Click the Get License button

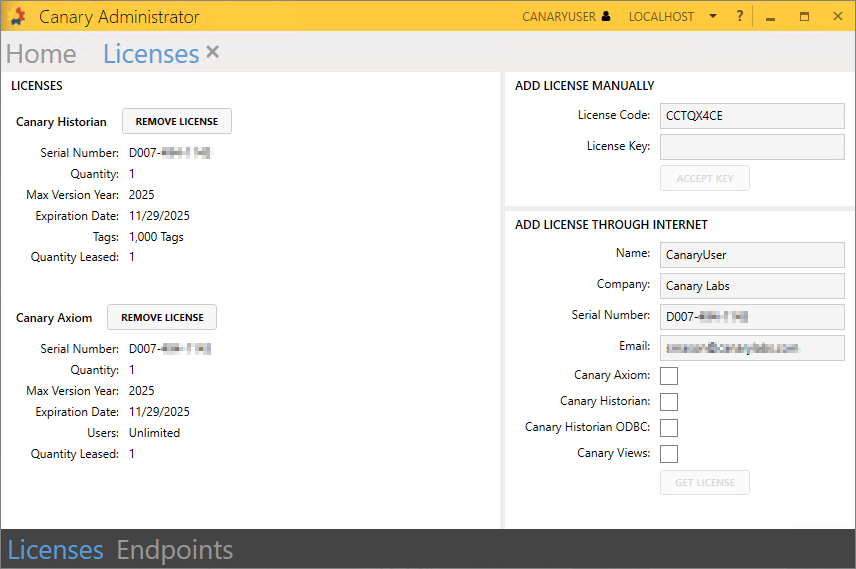pyautogui.click(x=705, y=482)
